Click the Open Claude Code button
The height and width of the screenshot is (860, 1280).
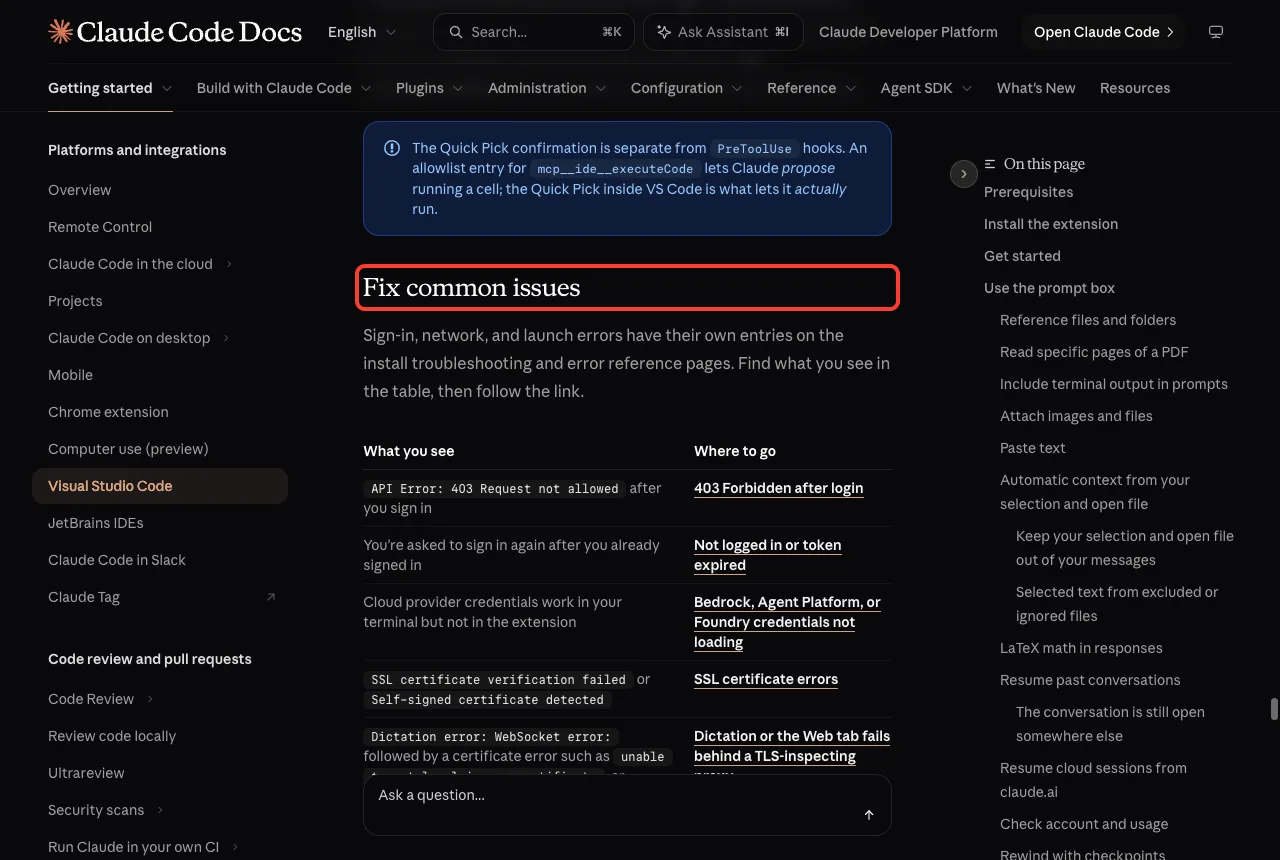1104,32
